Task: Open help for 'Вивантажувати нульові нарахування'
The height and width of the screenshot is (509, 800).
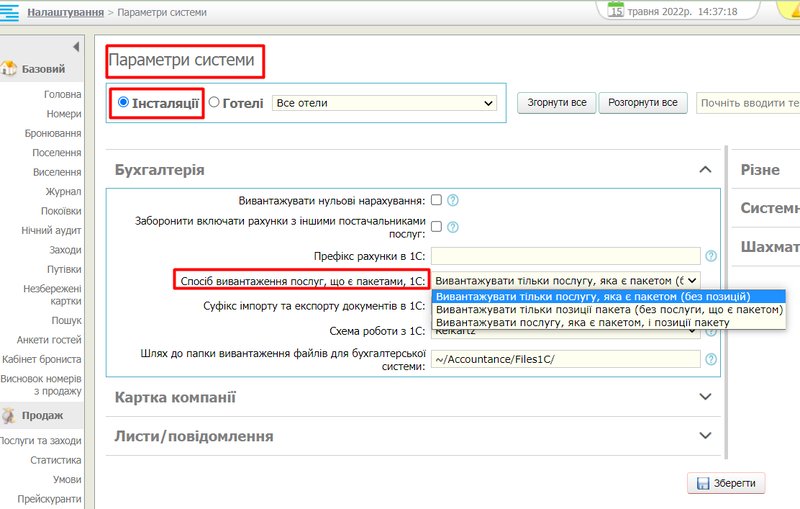Action: [x=452, y=200]
